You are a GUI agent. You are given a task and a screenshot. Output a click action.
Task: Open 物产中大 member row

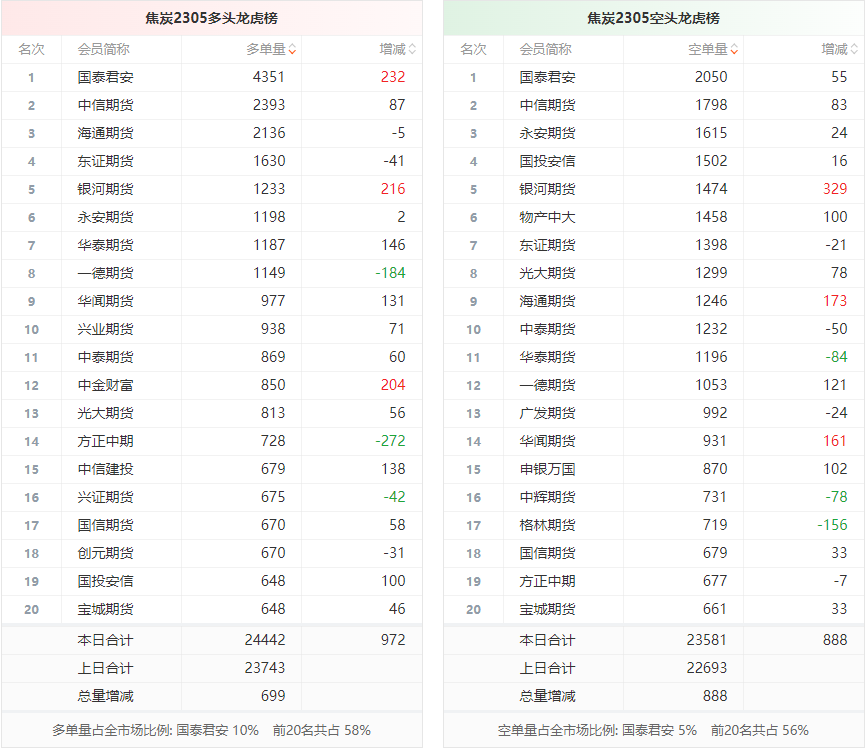547,217
